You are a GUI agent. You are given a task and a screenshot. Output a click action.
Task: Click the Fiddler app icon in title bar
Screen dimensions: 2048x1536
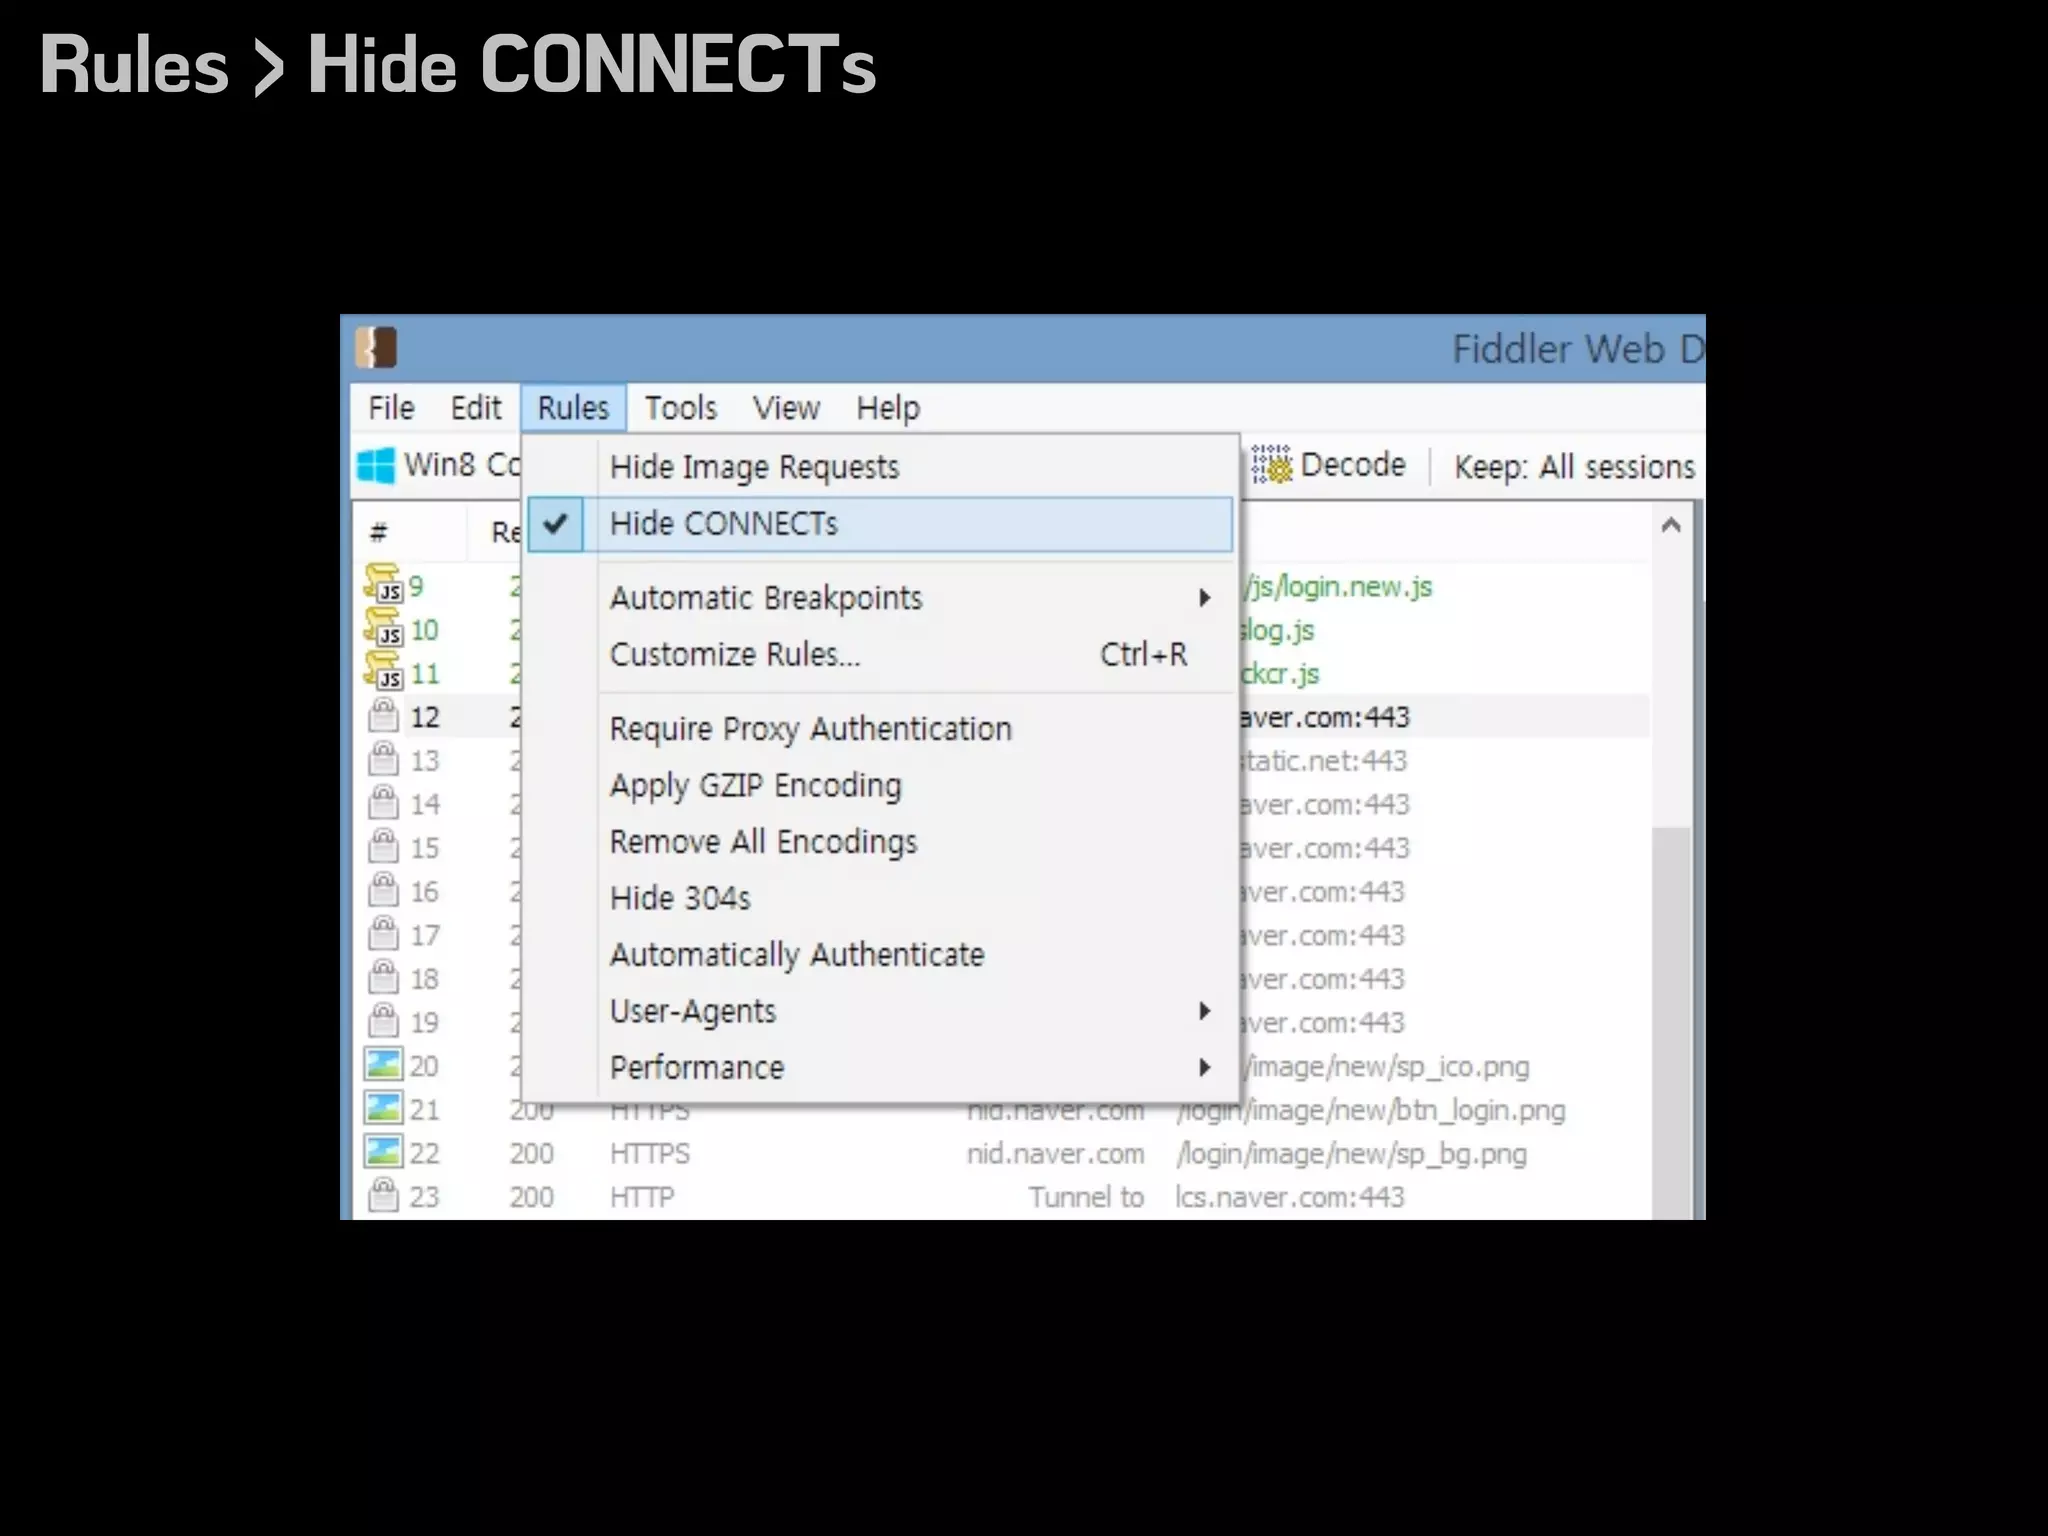tap(376, 348)
